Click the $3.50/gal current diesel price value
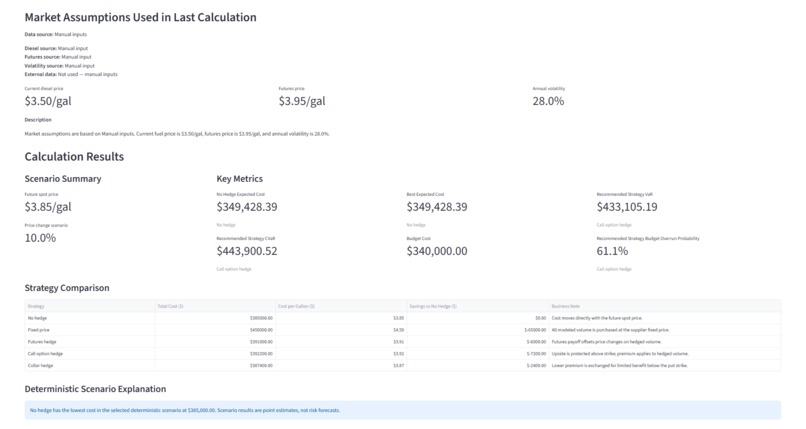 point(48,101)
